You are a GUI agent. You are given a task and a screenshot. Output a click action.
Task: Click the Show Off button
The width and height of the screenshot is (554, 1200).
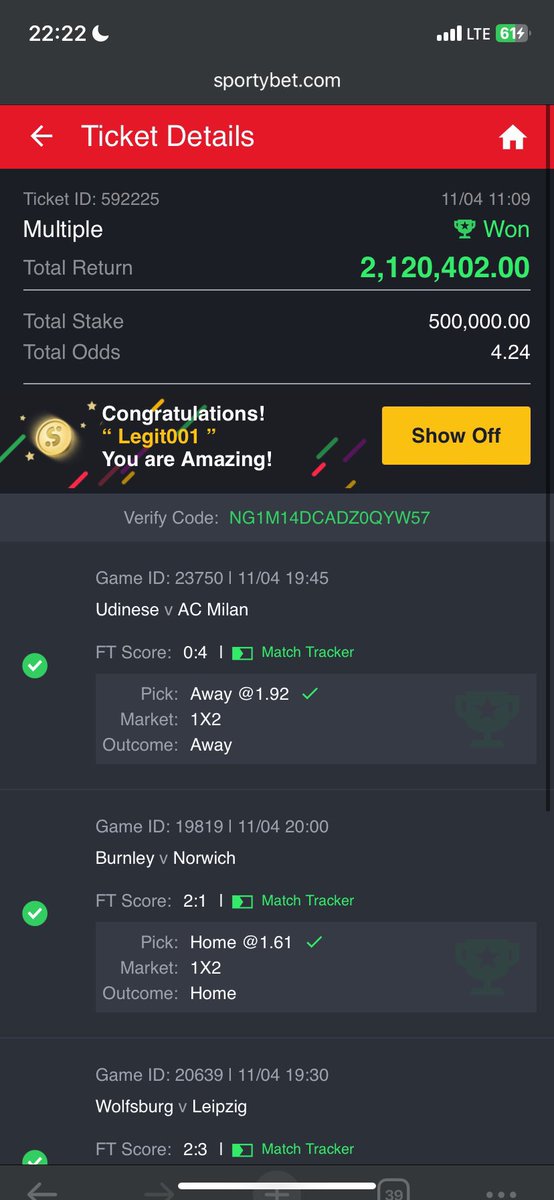click(456, 435)
